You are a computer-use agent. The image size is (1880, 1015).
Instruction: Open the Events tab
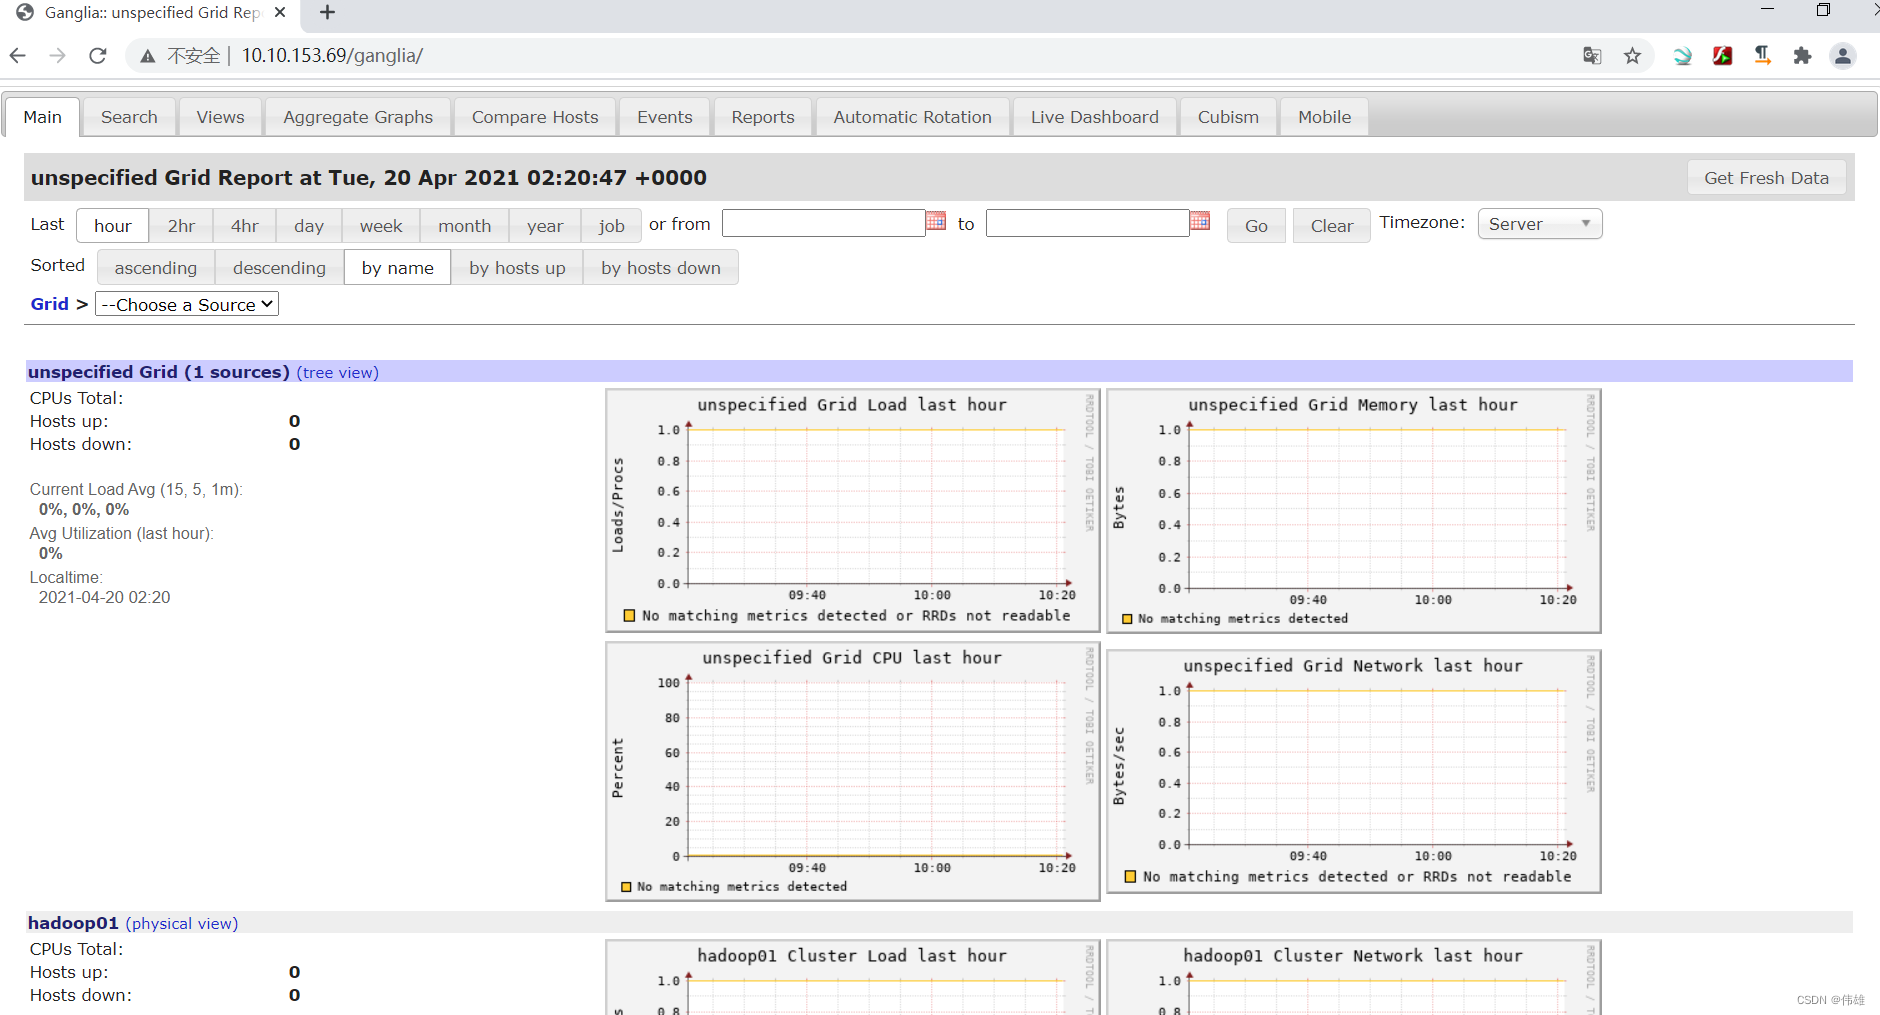tap(665, 117)
